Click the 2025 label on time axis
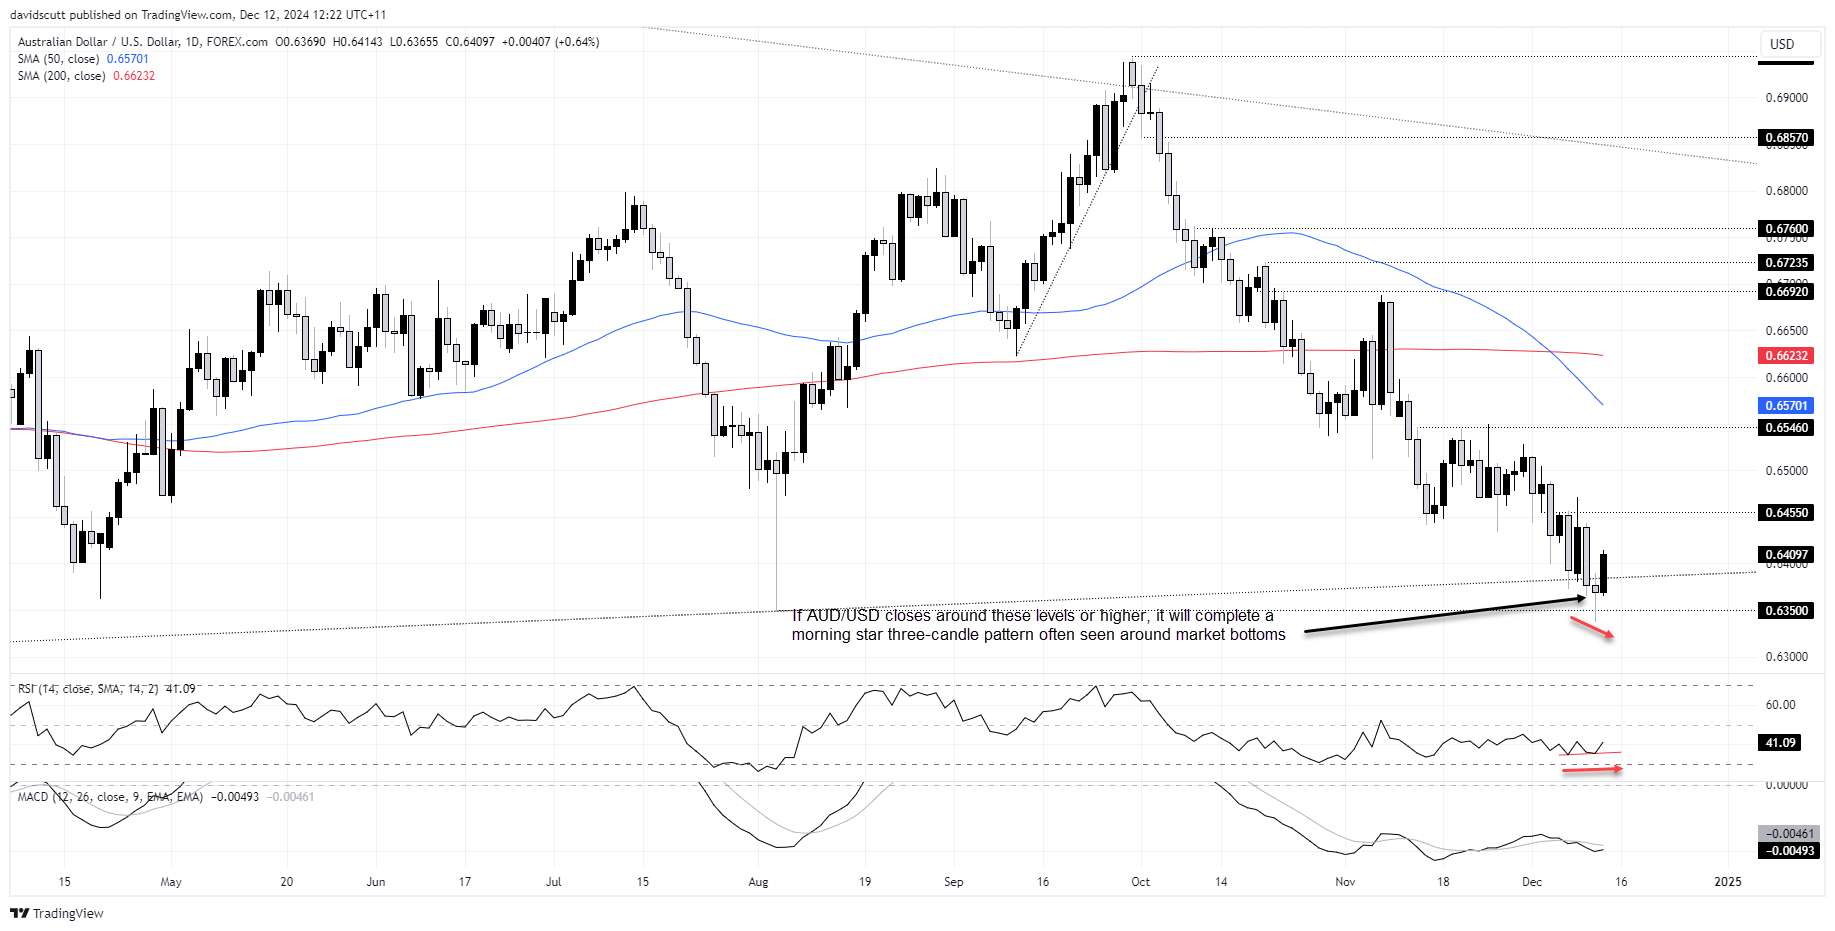This screenshot has width=1835, height=931. click(x=1728, y=882)
